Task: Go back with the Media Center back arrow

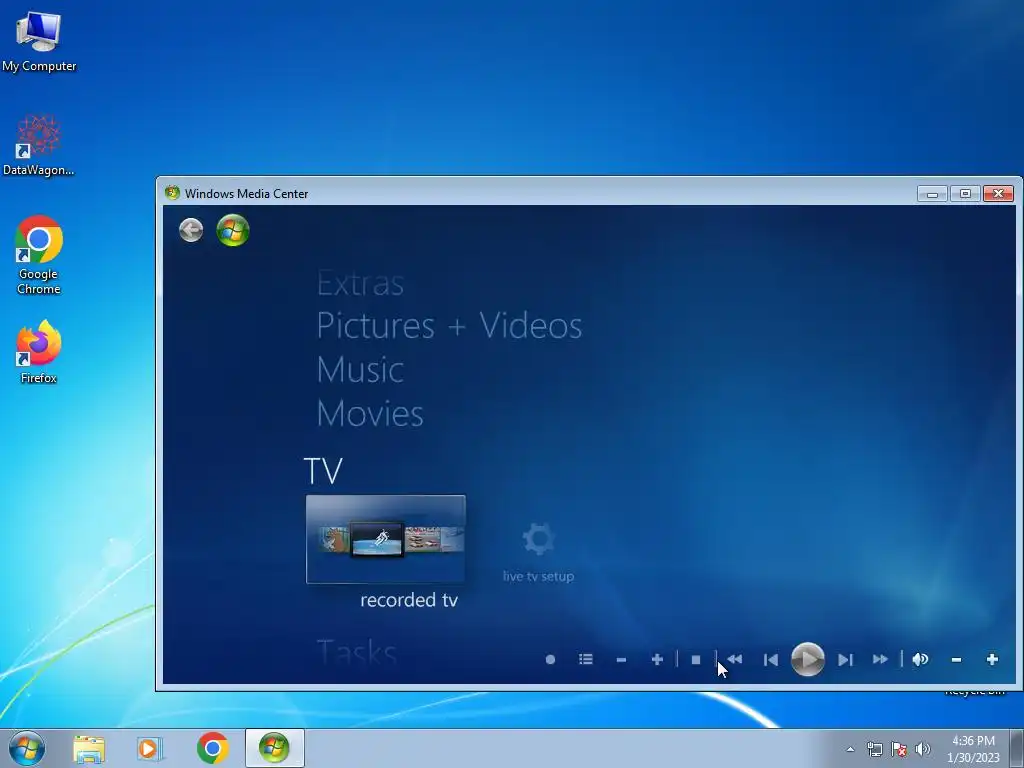Action: click(x=191, y=230)
